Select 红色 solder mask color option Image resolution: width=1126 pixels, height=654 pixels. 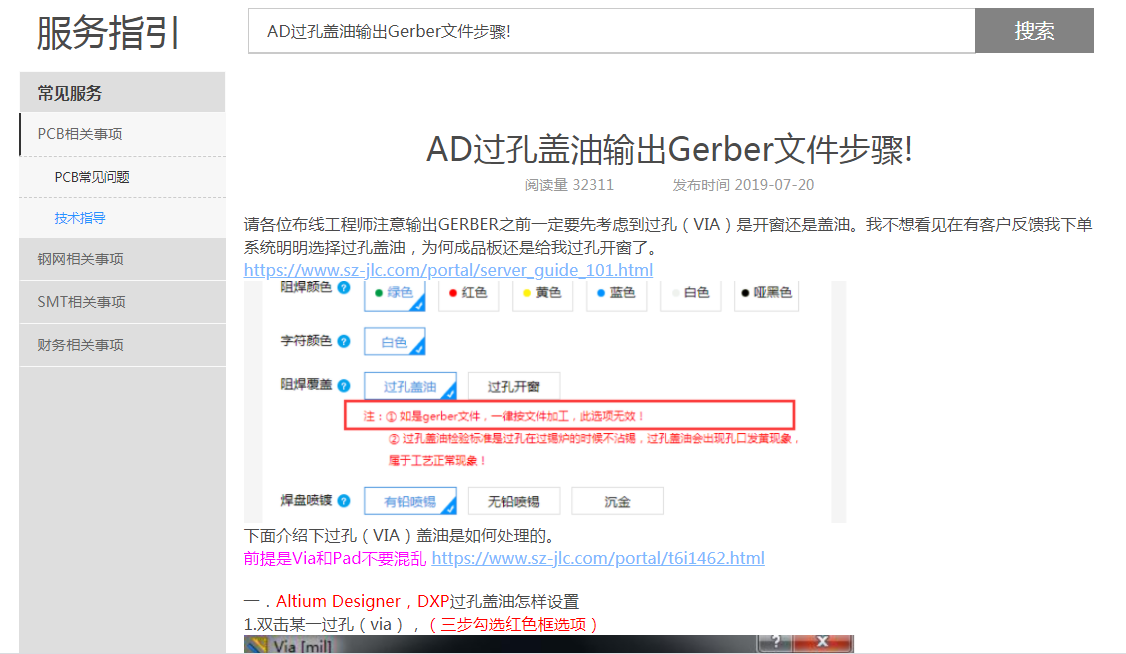tap(468, 293)
